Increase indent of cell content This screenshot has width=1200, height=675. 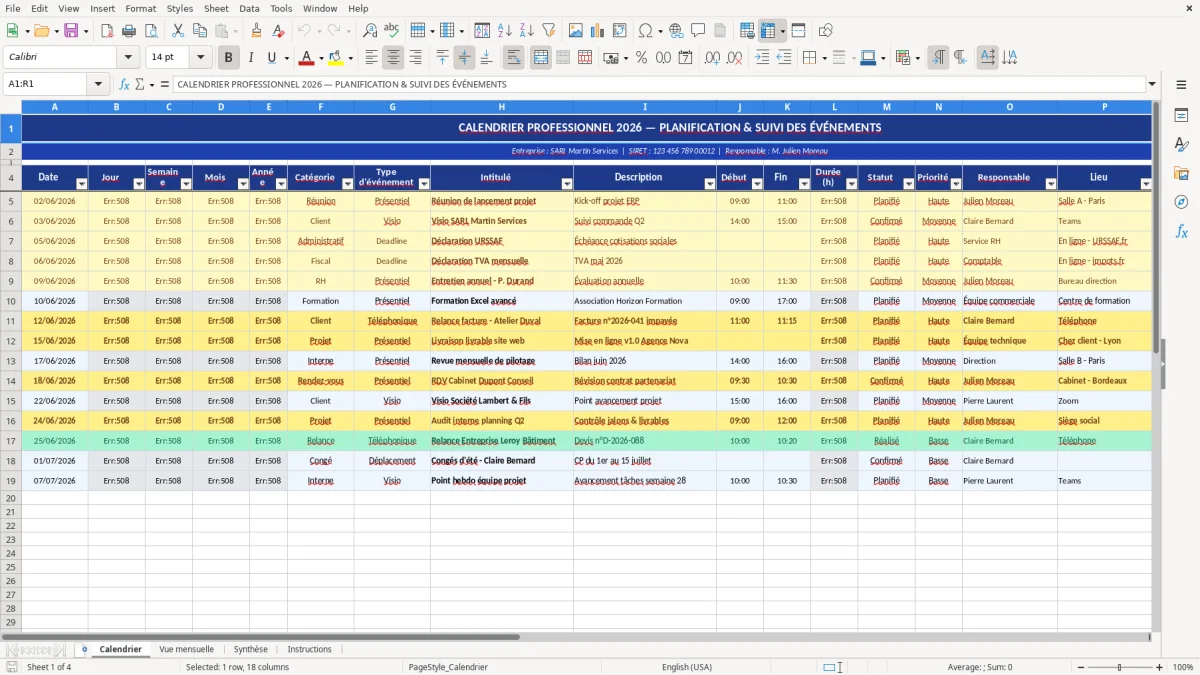coord(762,58)
